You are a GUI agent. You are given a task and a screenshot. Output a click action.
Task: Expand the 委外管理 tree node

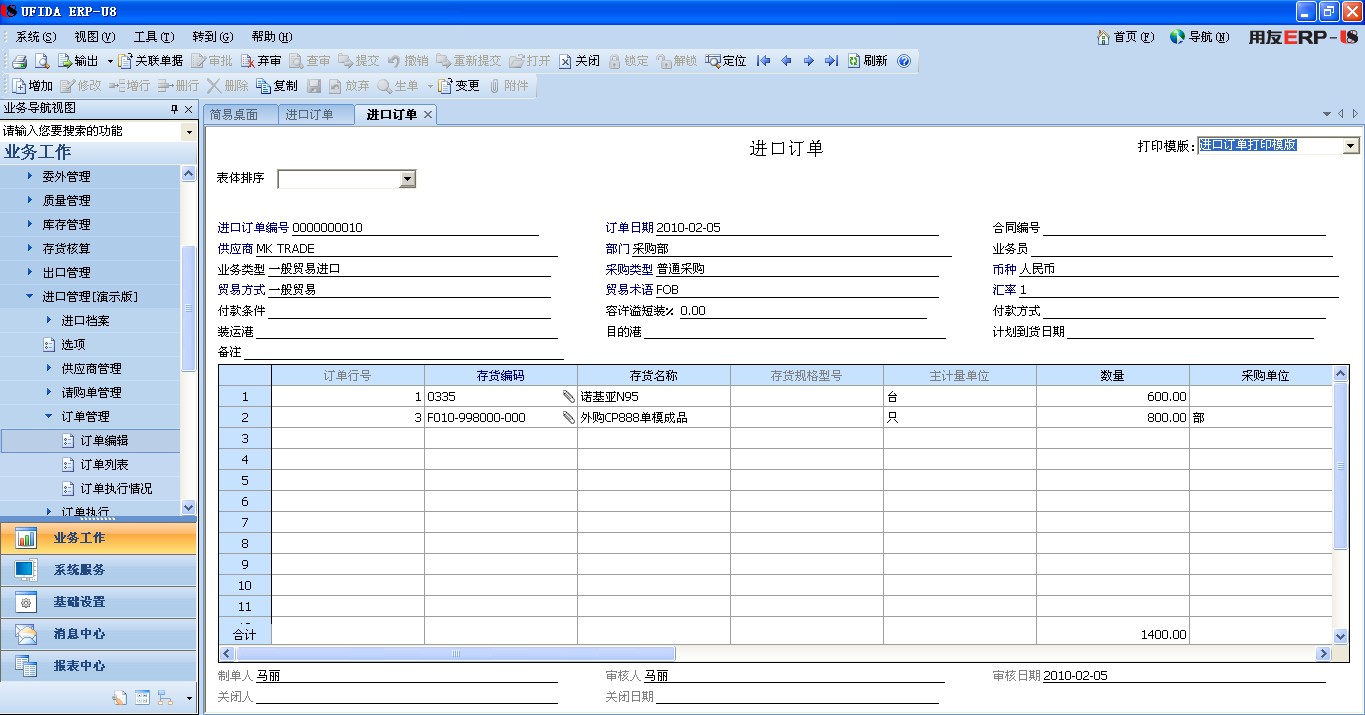30,176
